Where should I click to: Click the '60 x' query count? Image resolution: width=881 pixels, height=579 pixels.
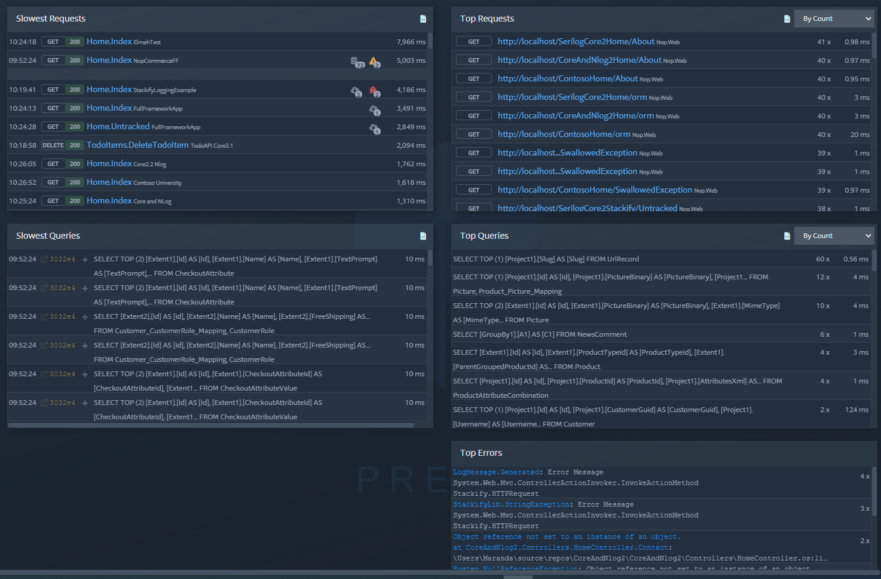coord(823,259)
